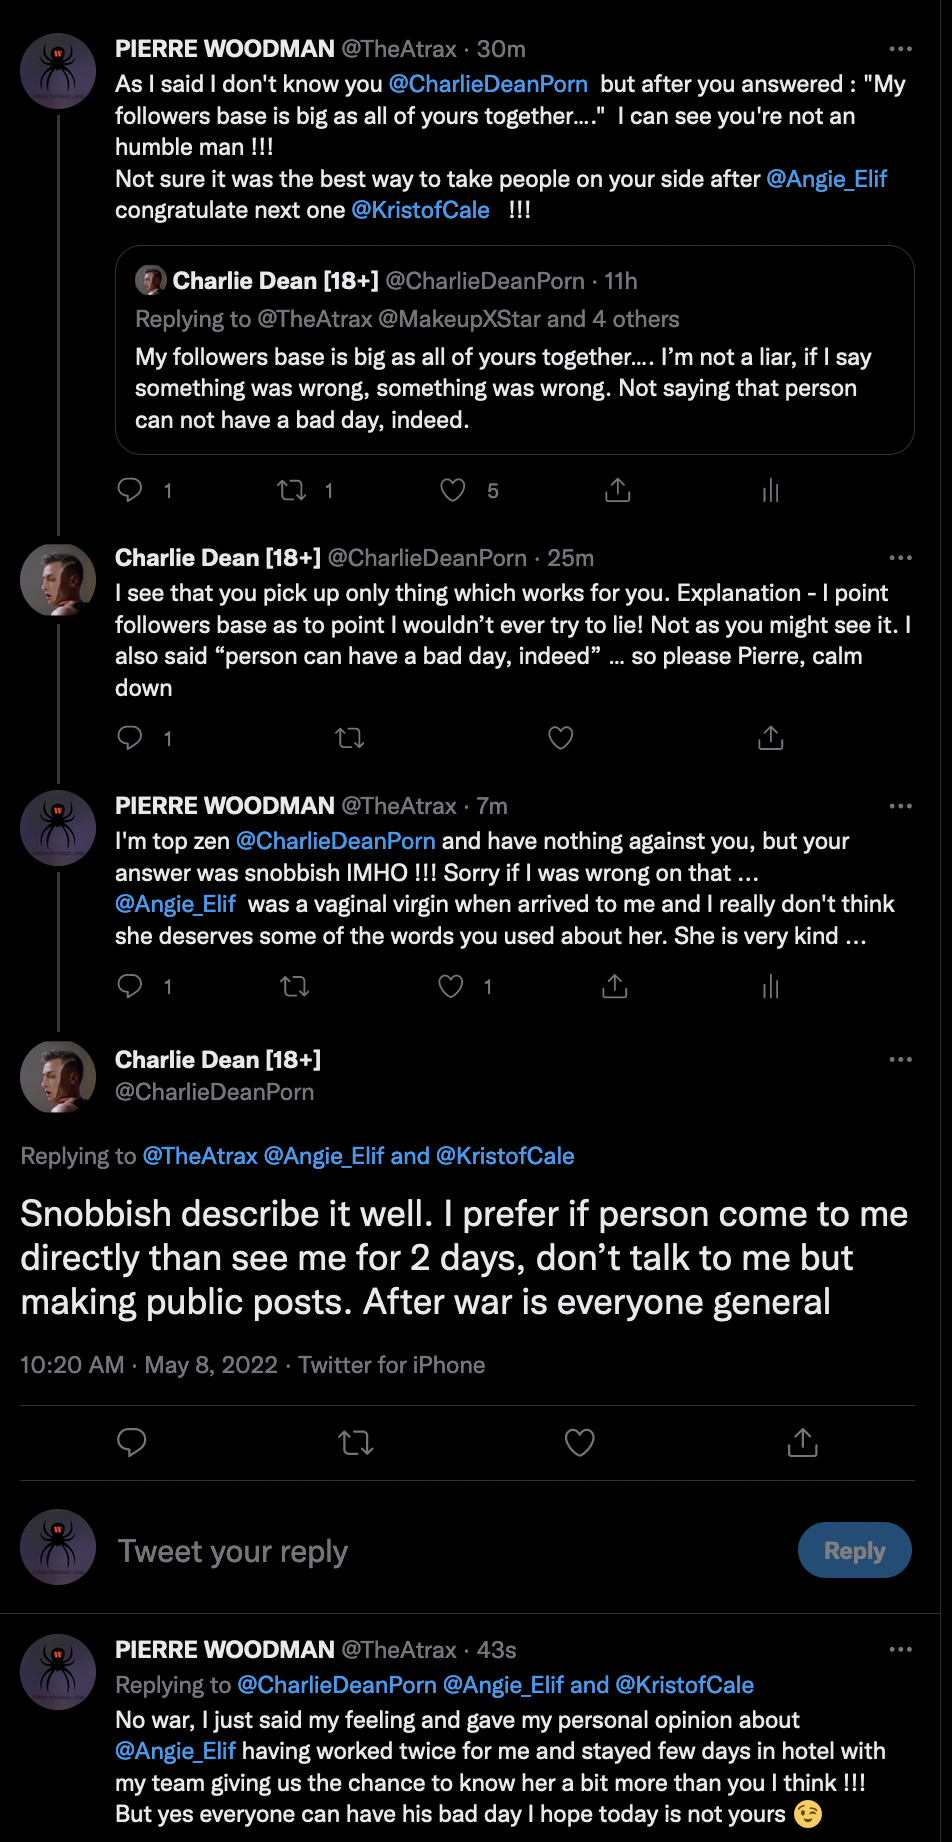The width and height of the screenshot is (952, 1842).
Task: Like Pierre Woodman's 30m tweet
Action: [x=453, y=490]
